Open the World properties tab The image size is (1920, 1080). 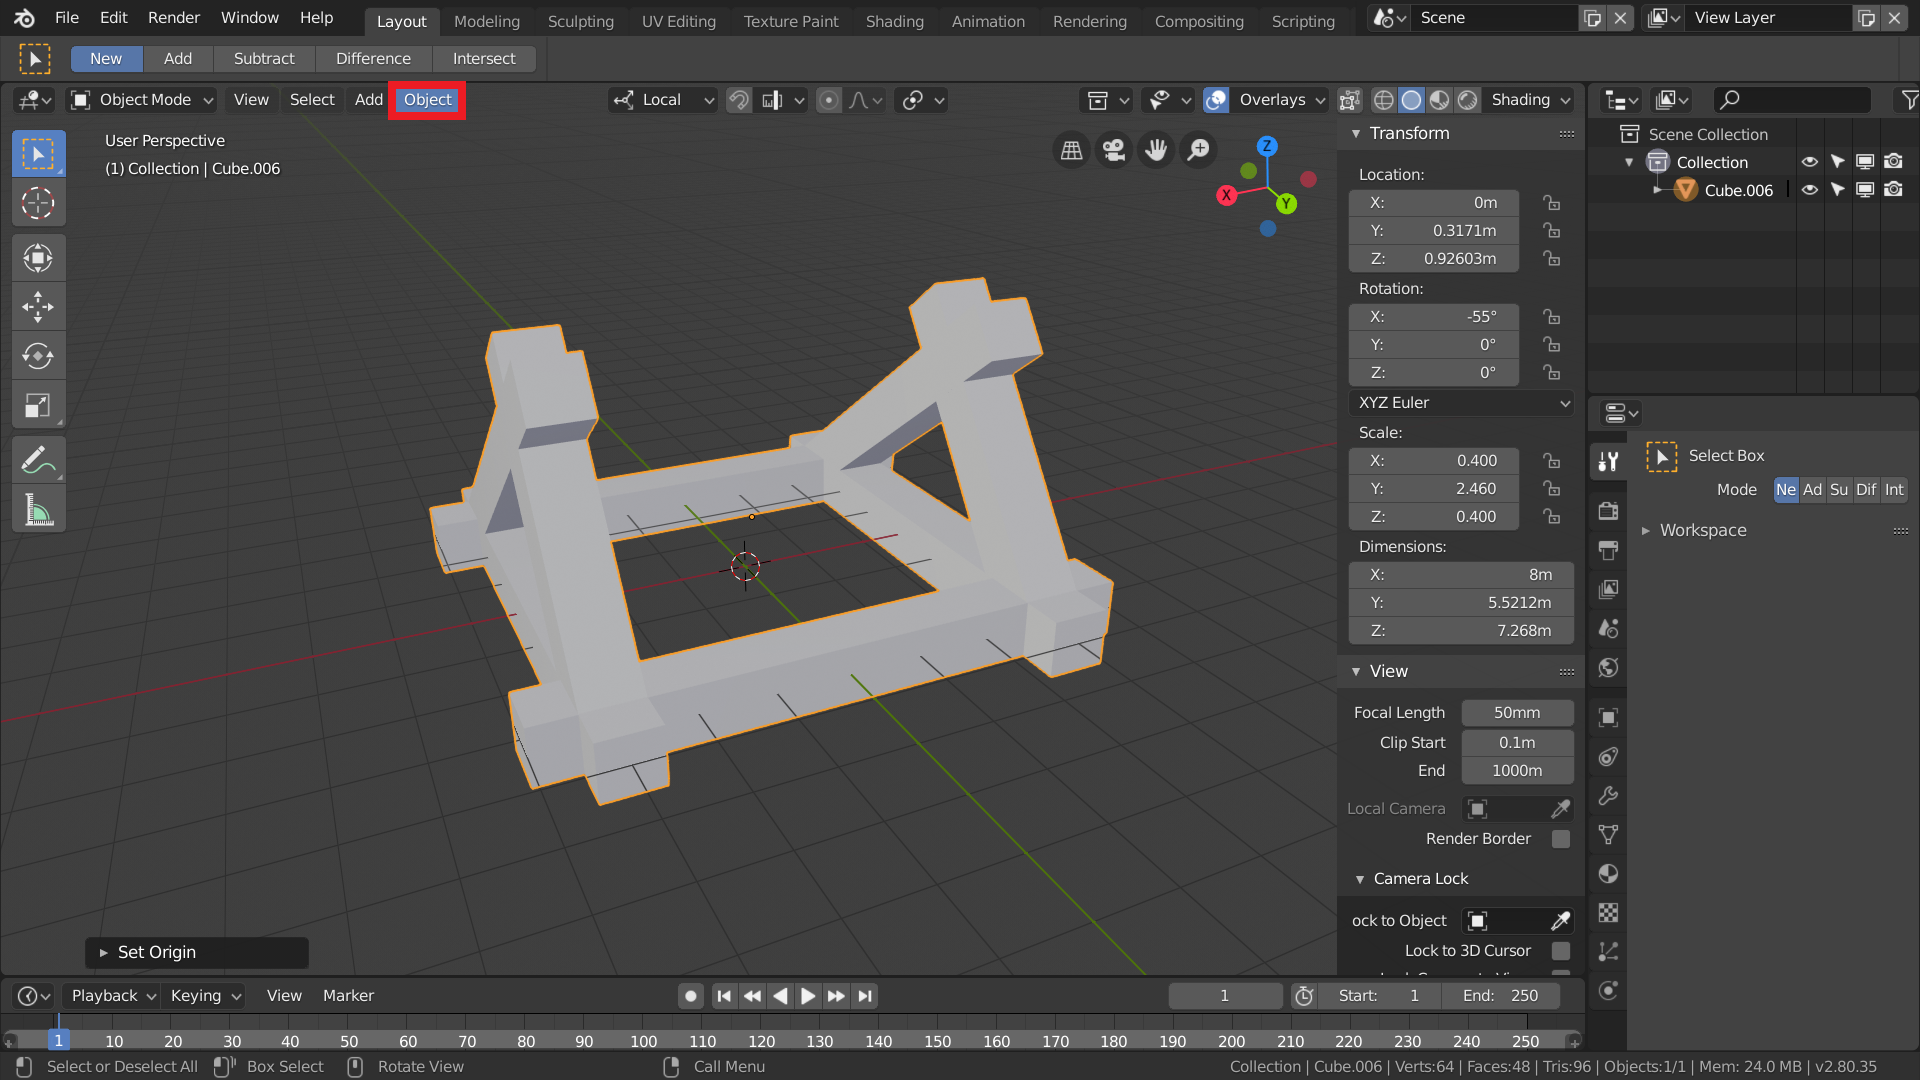coord(1608,667)
